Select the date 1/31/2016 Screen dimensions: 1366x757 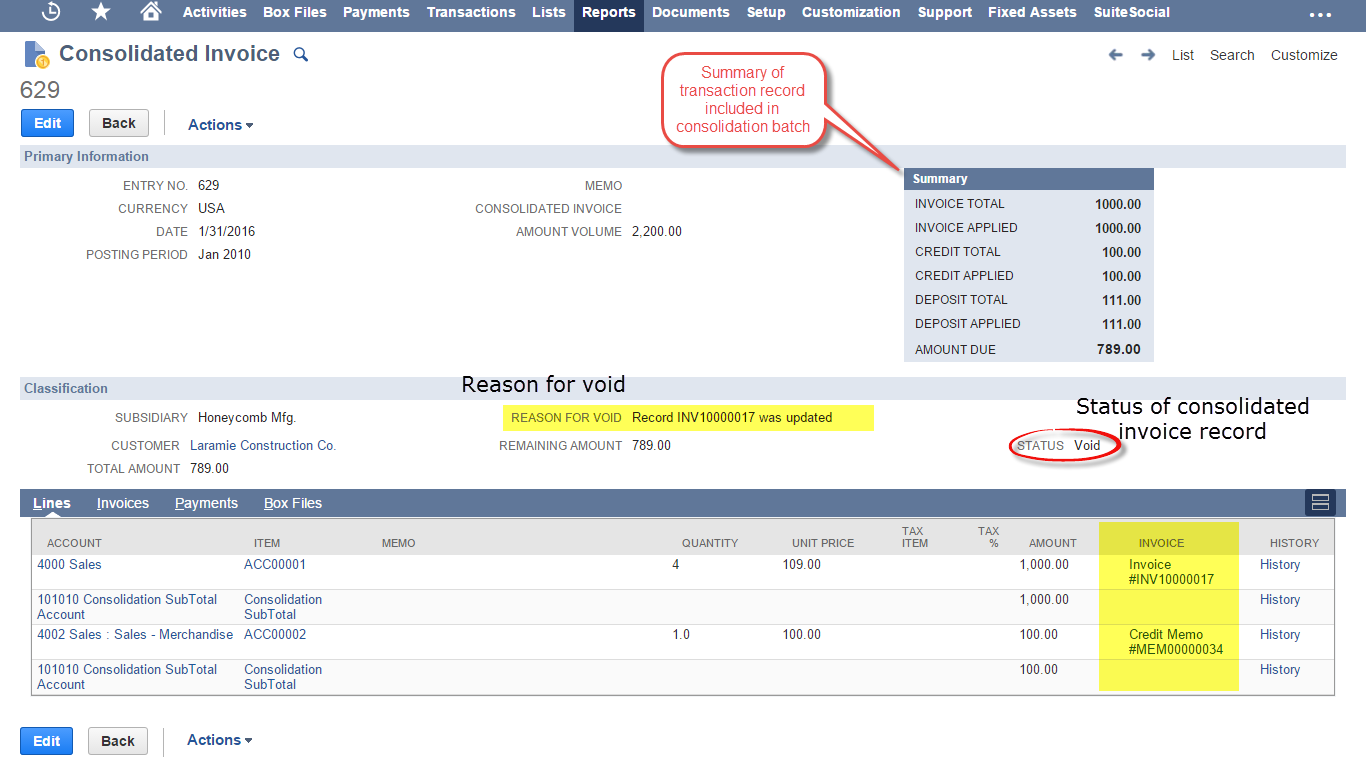click(x=227, y=232)
